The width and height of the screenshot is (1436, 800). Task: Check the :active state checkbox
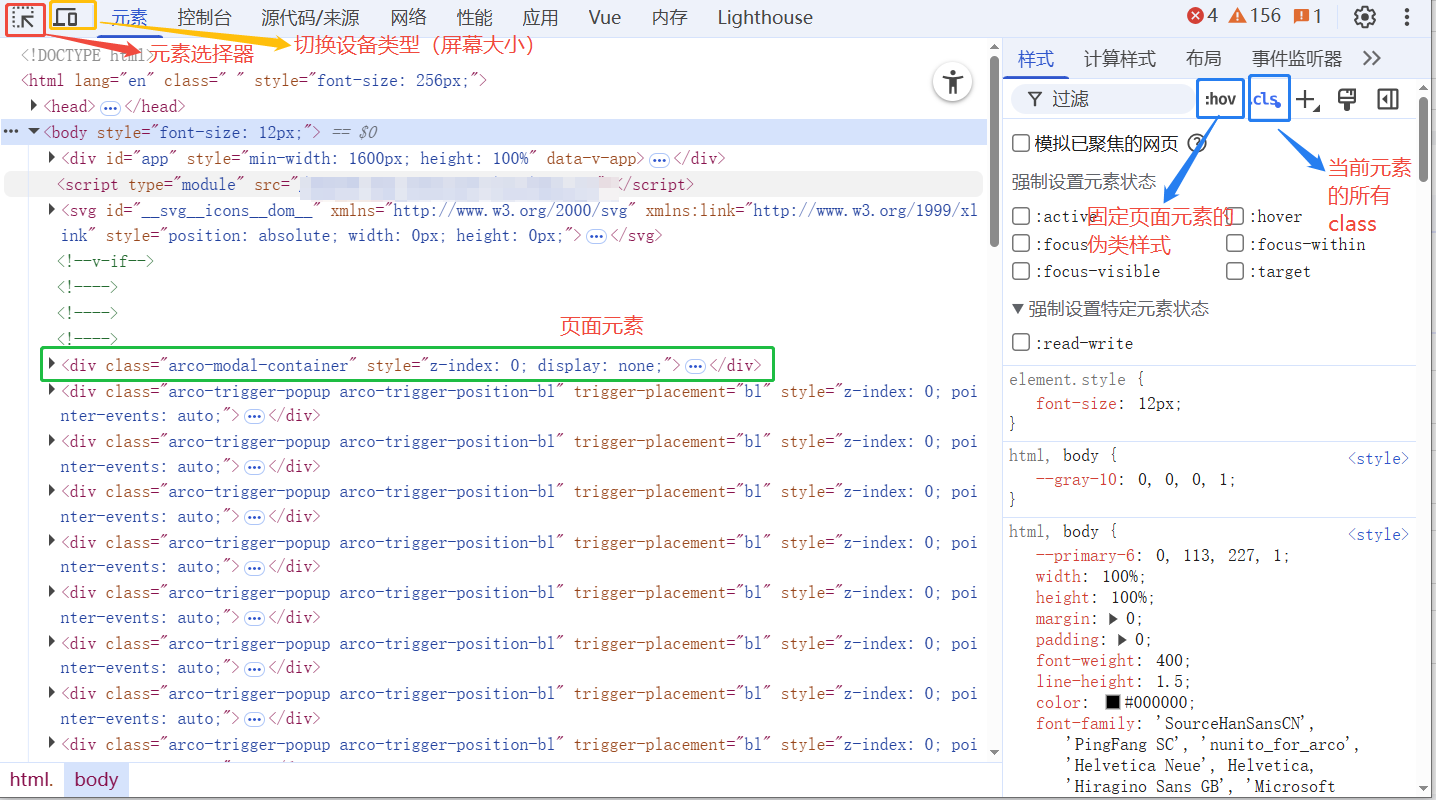[1021, 216]
